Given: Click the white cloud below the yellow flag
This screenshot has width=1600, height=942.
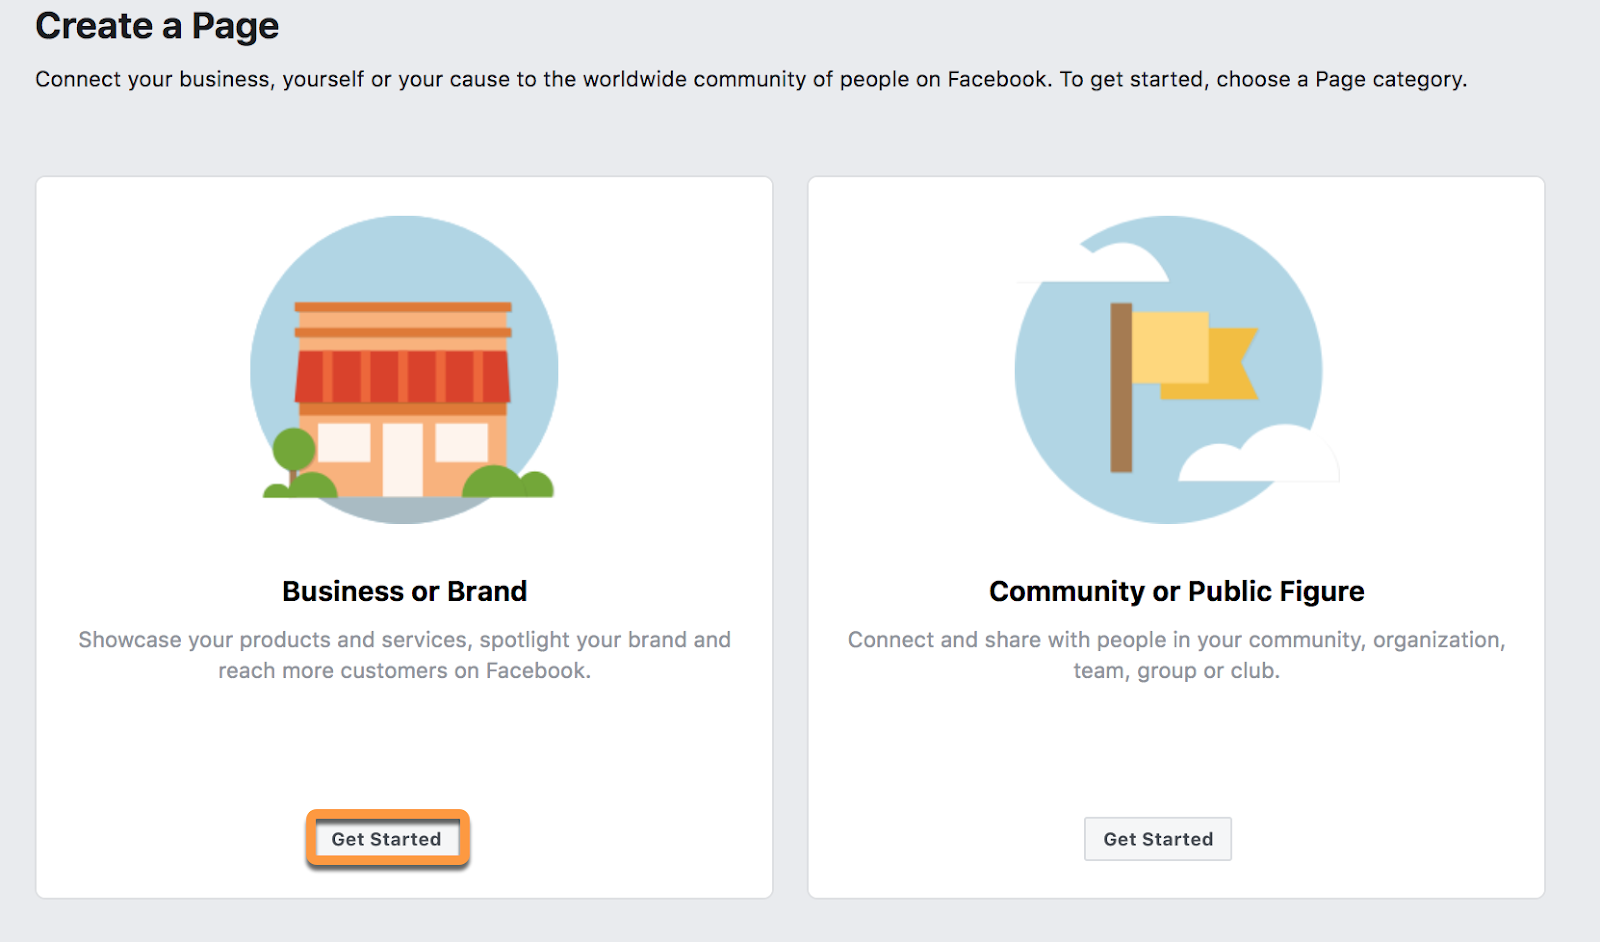Looking at the screenshot, I should click(1258, 456).
